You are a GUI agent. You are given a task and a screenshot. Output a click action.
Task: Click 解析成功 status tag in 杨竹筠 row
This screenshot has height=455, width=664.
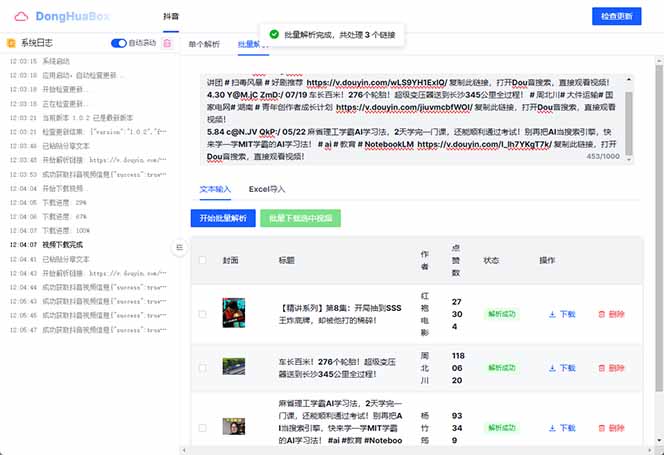pyautogui.click(x=502, y=428)
